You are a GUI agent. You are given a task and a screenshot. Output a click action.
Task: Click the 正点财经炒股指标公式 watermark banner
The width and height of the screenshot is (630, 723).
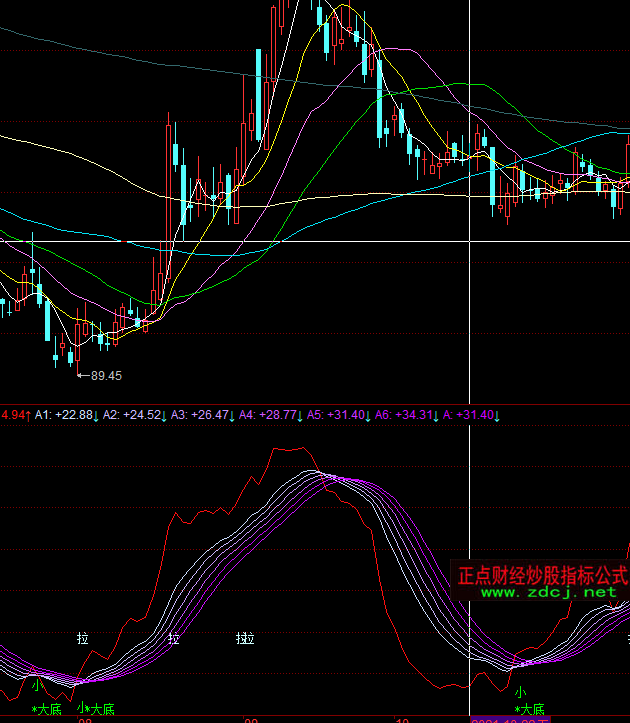pyautogui.click(x=542, y=575)
